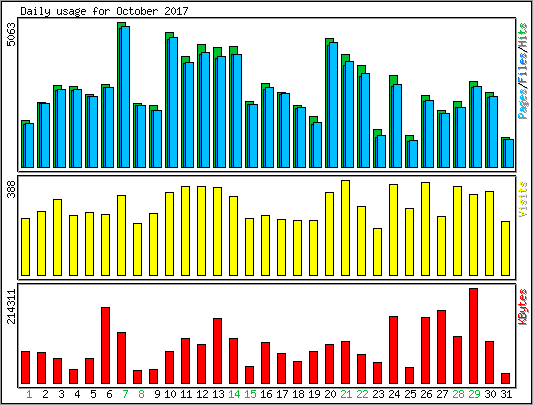This screenshot has width=533, height=405.
Task: Click green day label 15 on the x-axis
Action: tap(250, 394)
